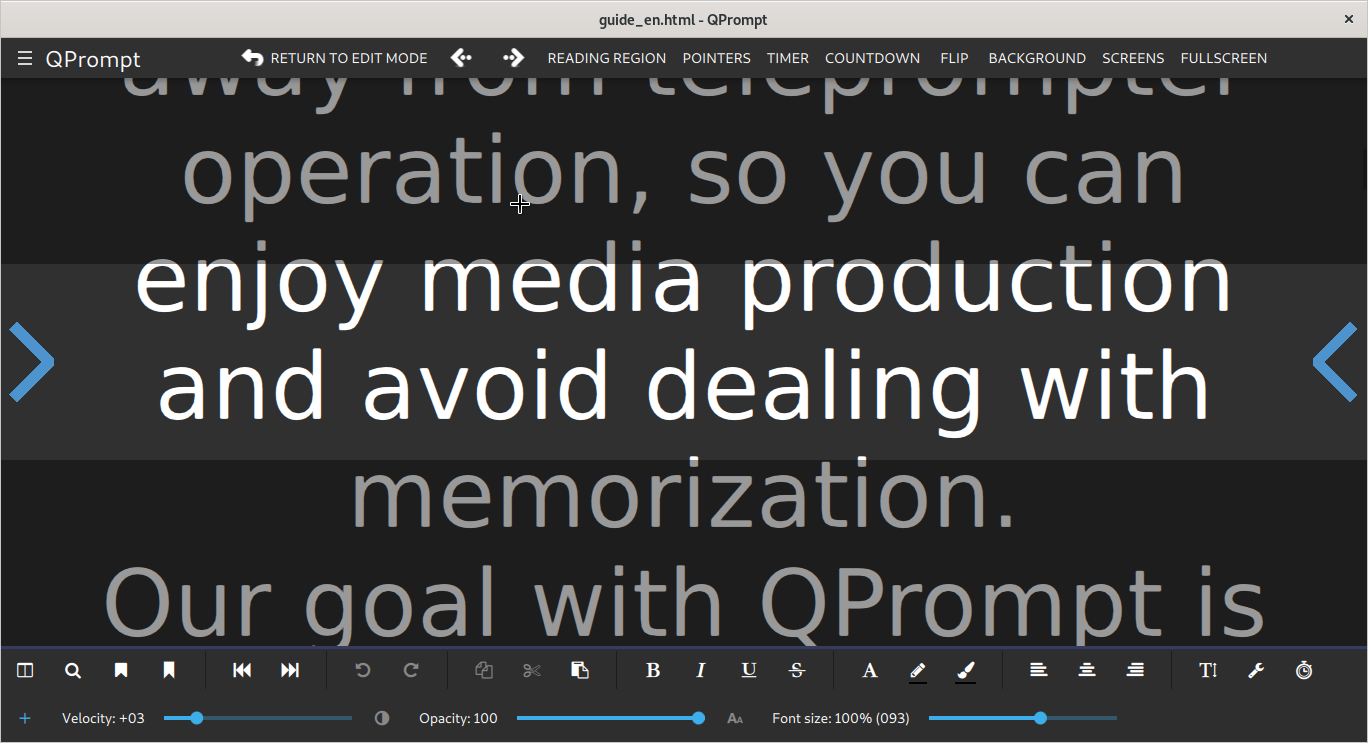
Task: Click the Cut scissors icon
Action: pos(532,670)
